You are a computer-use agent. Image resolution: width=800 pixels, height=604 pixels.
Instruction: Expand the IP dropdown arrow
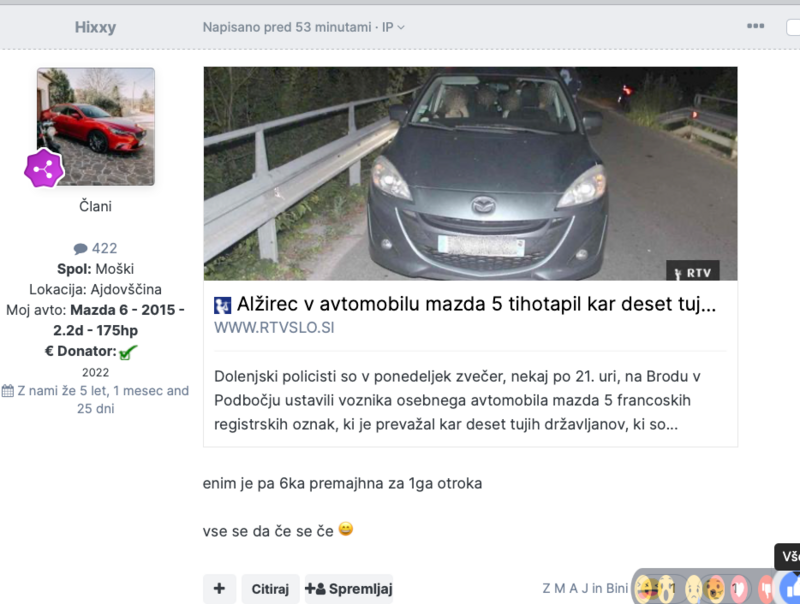401,28
